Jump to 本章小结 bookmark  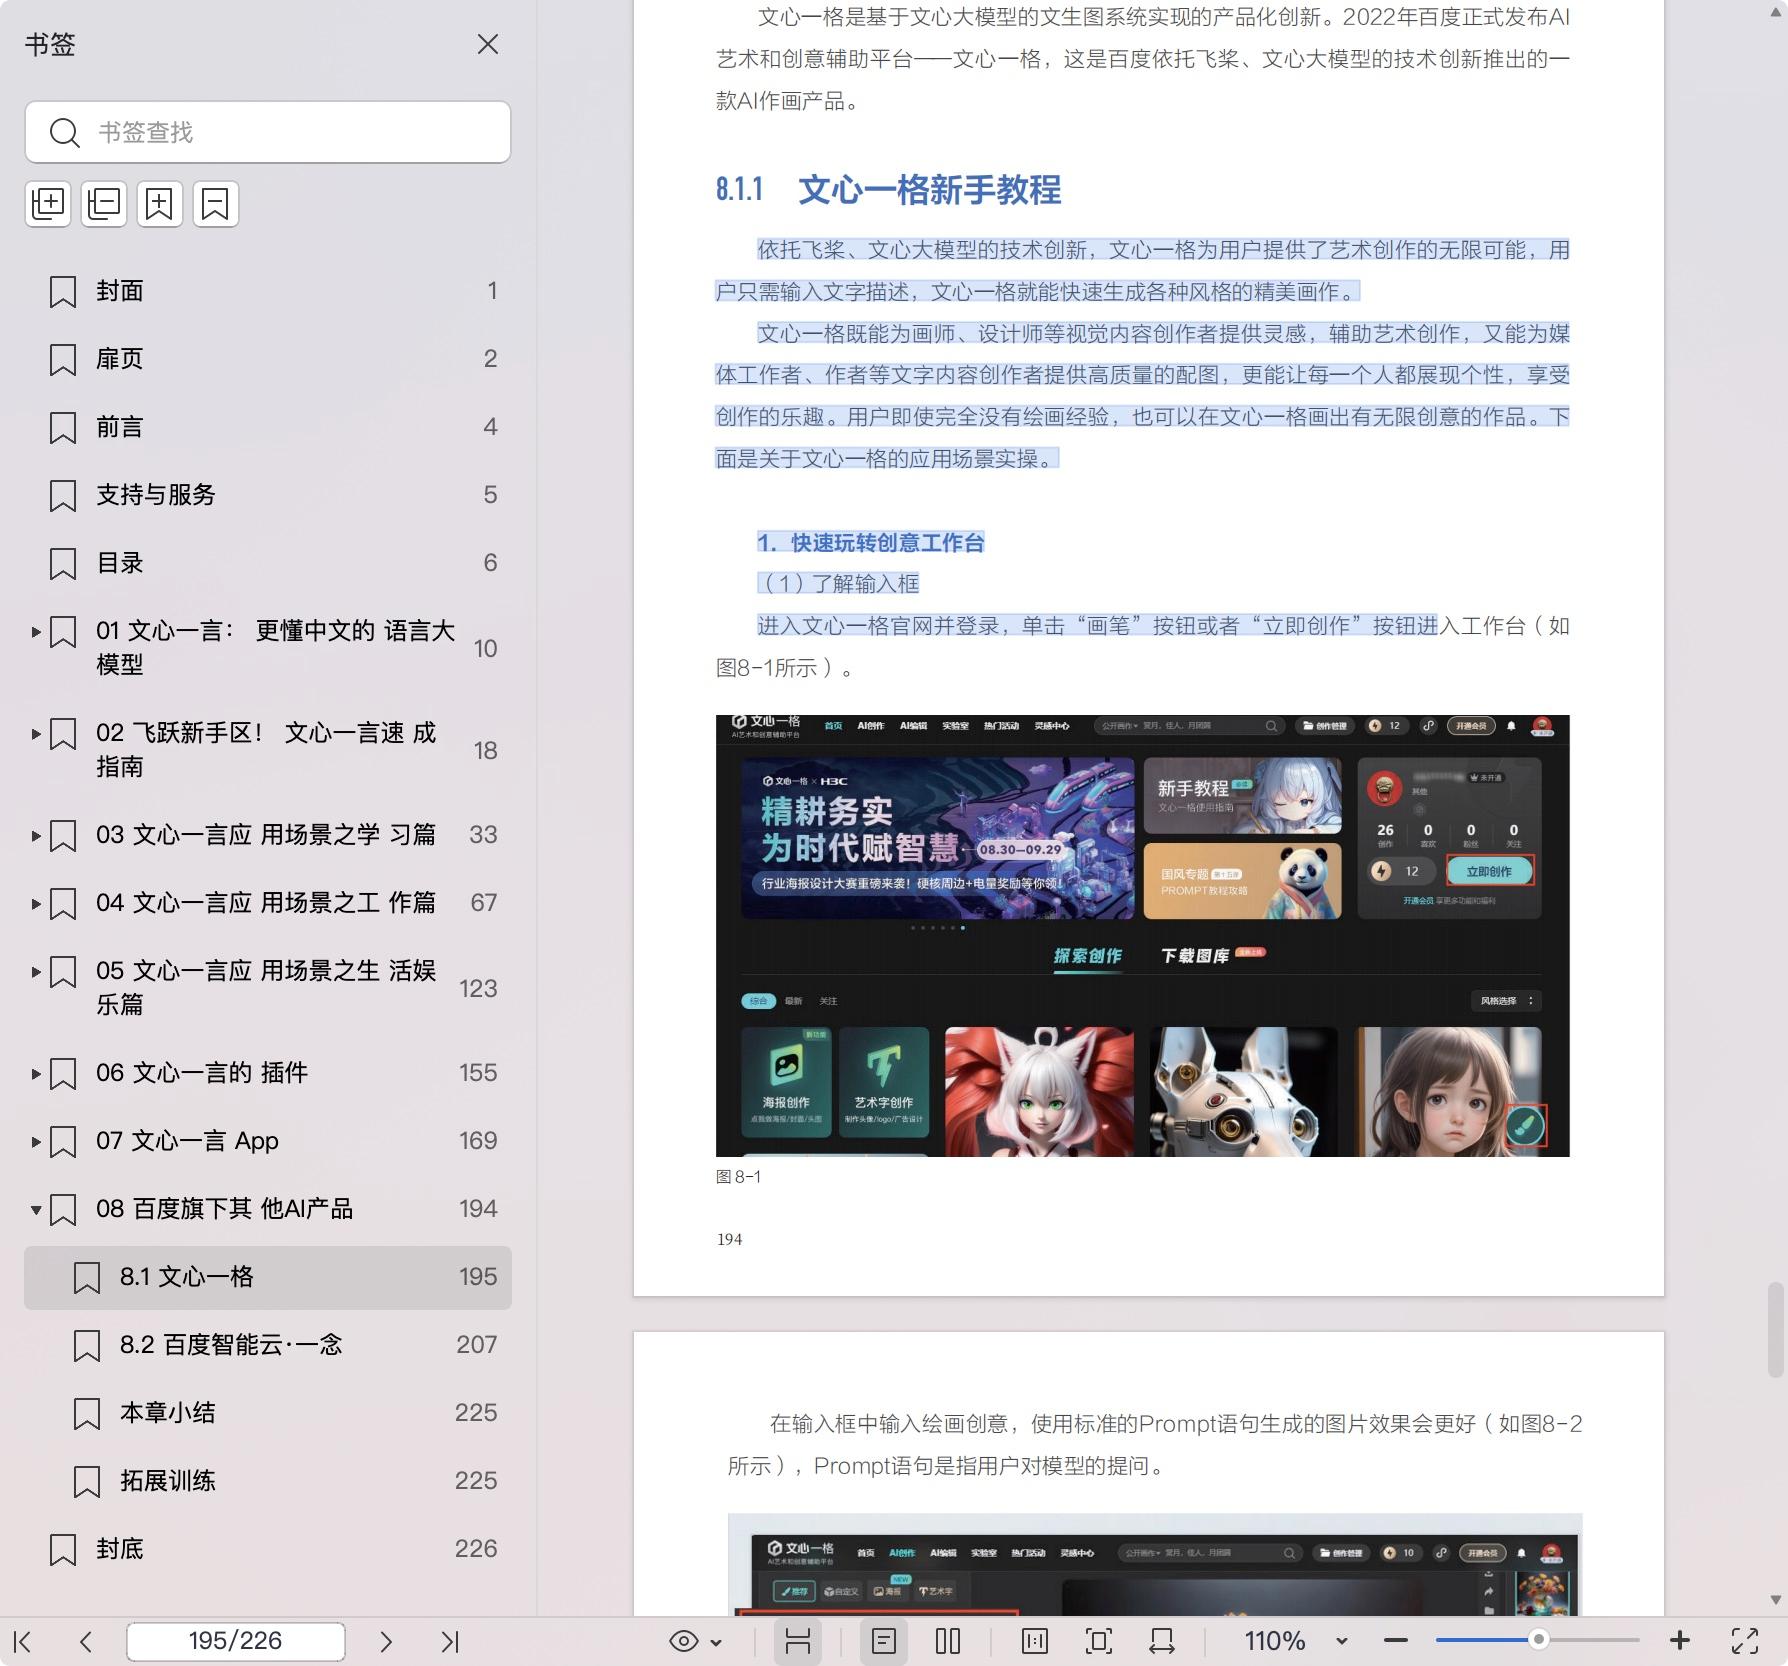268,1413
